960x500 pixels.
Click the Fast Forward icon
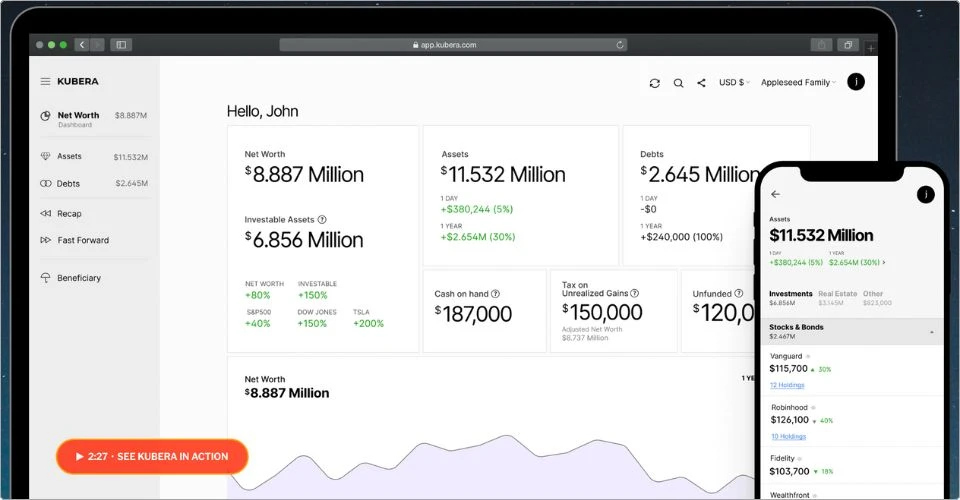[45, 240]
